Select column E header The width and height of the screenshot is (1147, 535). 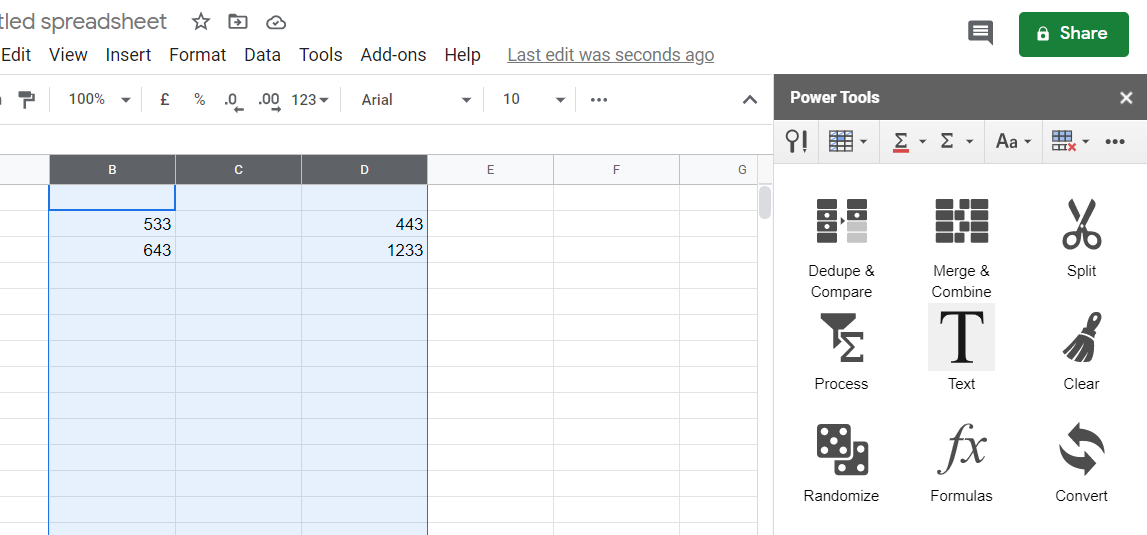(x=490, y=170)
